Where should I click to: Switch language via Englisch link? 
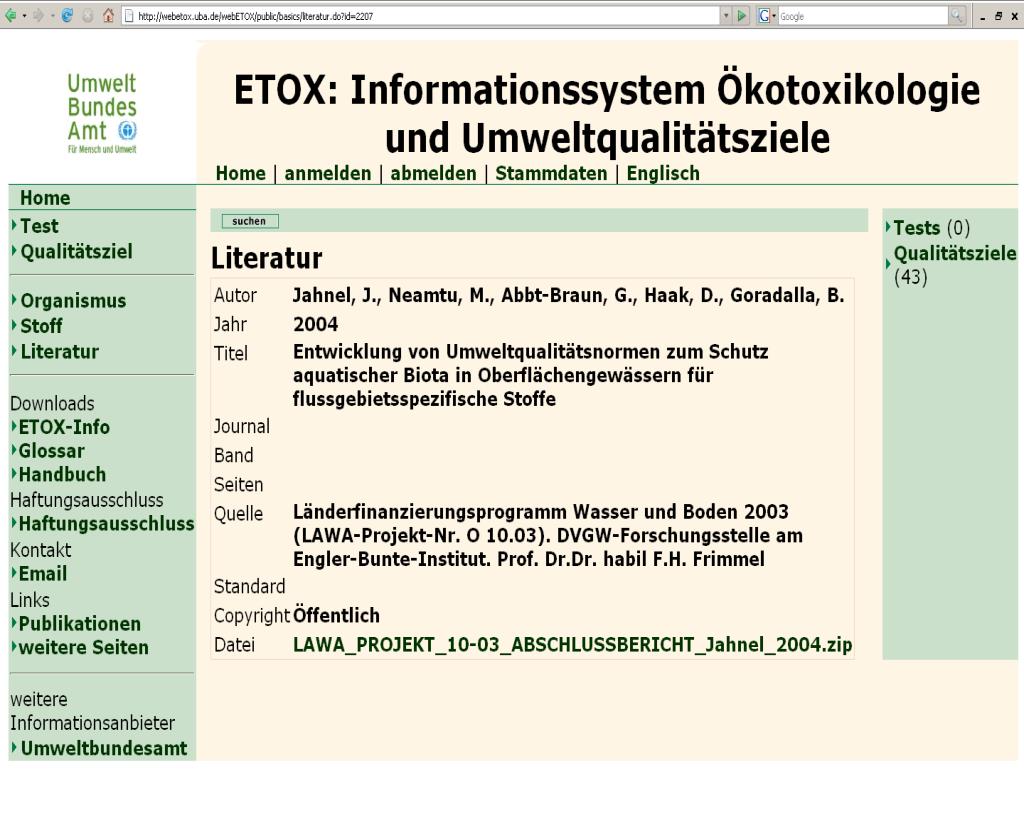coord(663,173)
